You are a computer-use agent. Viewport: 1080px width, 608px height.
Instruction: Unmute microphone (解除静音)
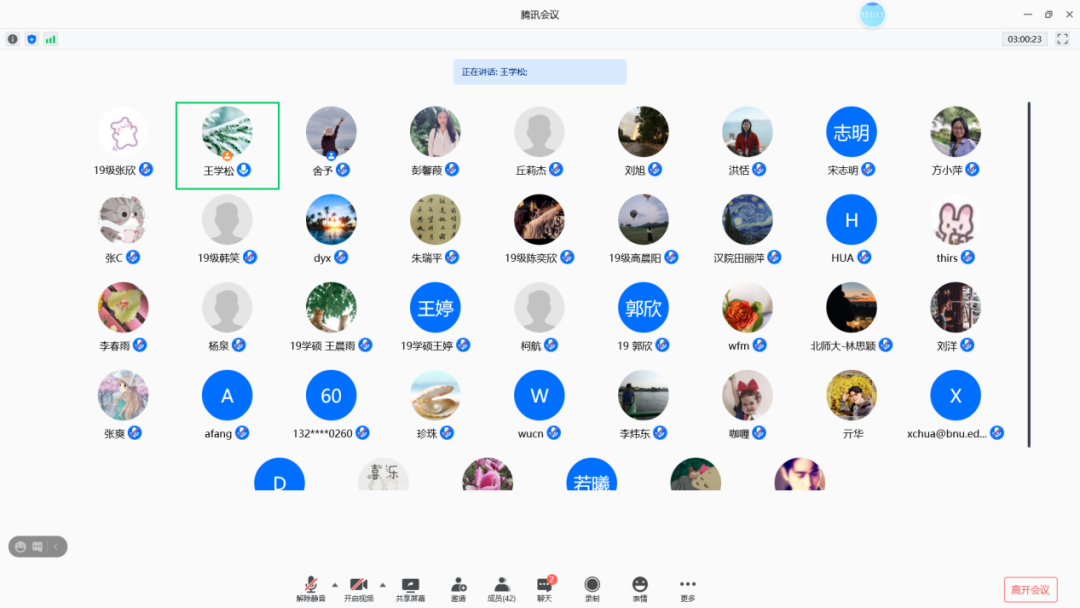(x=311, y=587)
